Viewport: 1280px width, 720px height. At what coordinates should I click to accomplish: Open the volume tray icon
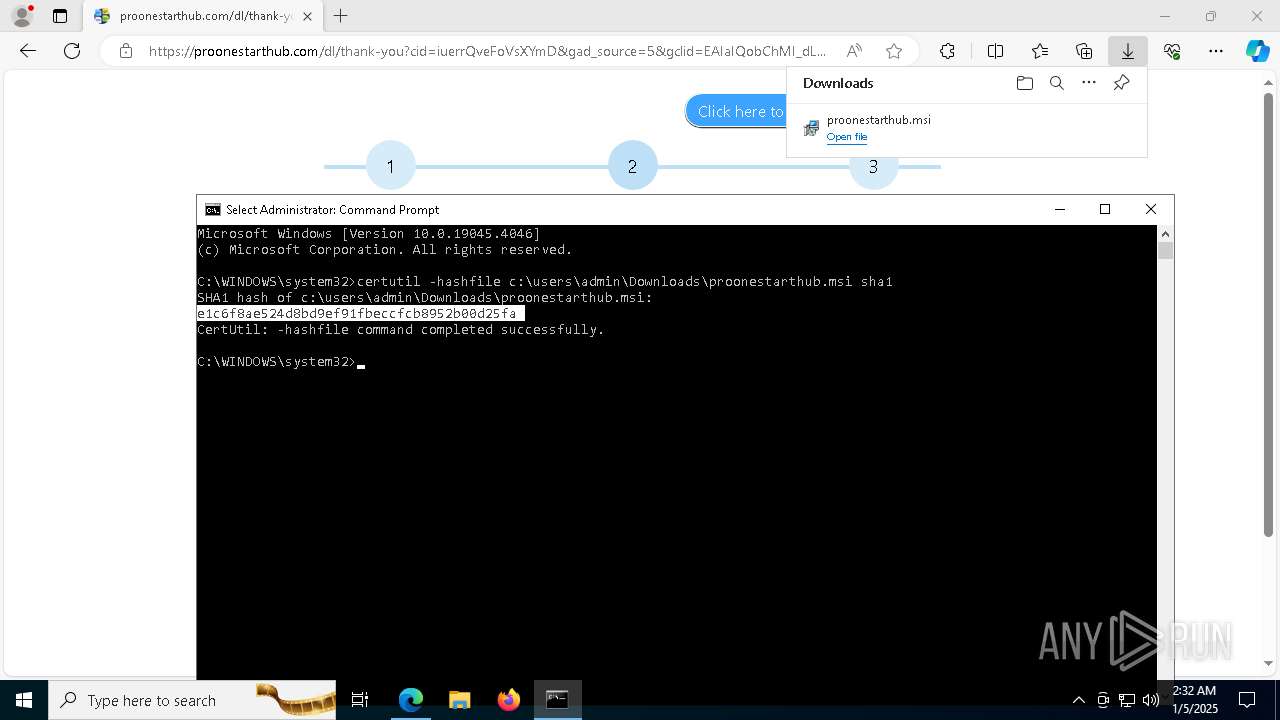tap(1151, 700)
